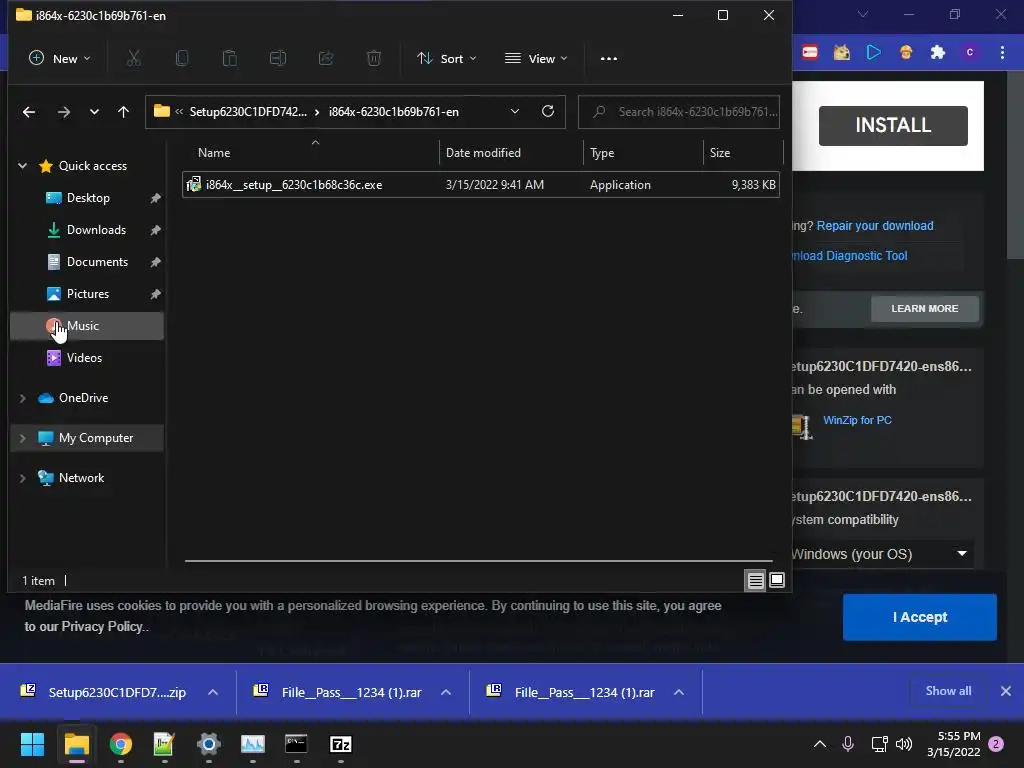Click WinZip for PC link
This screenshot has height=768, width=1024.
click(x=857, y=421)
